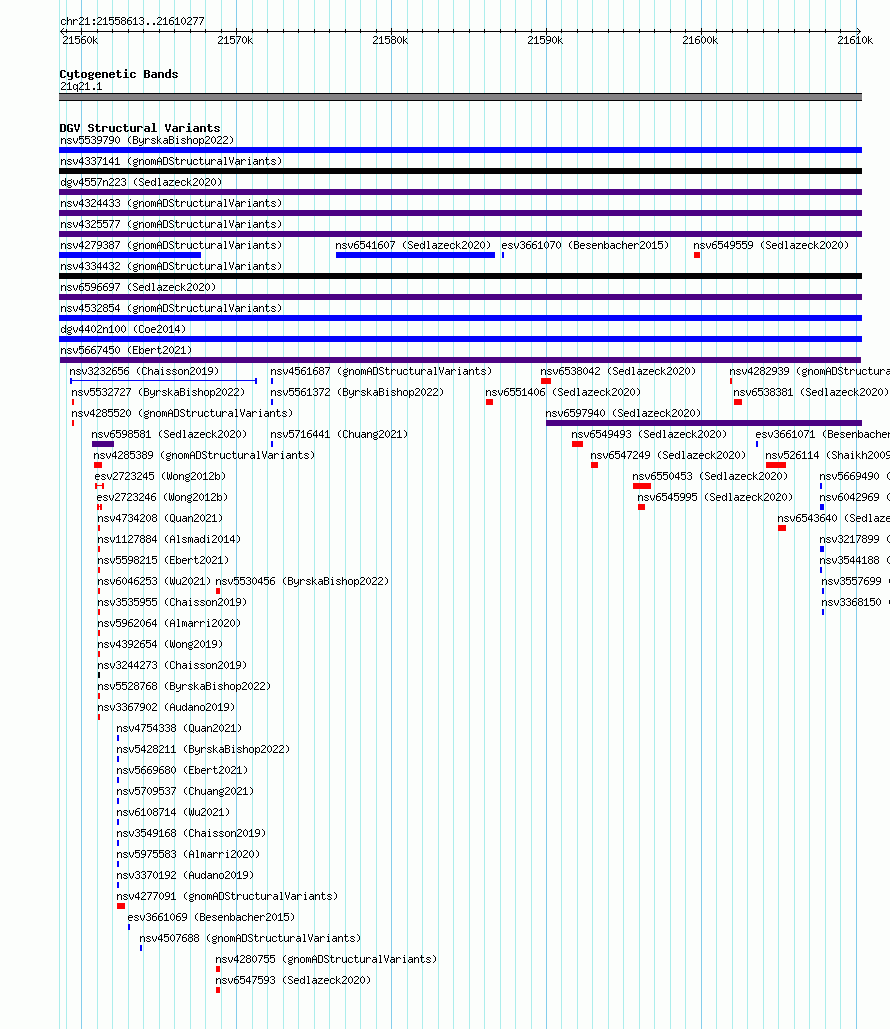Open nsv4280755 gnomAD variant label

326,959
